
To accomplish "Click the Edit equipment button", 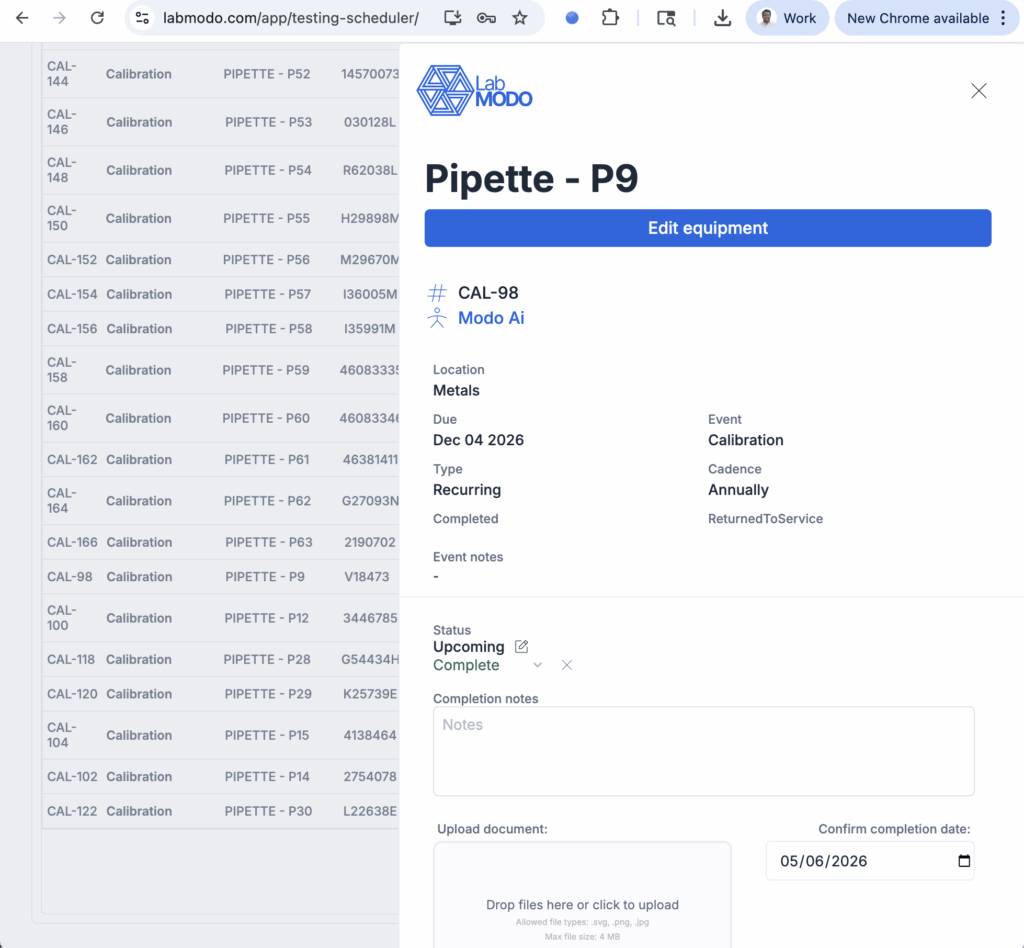I will coord(708,228).
